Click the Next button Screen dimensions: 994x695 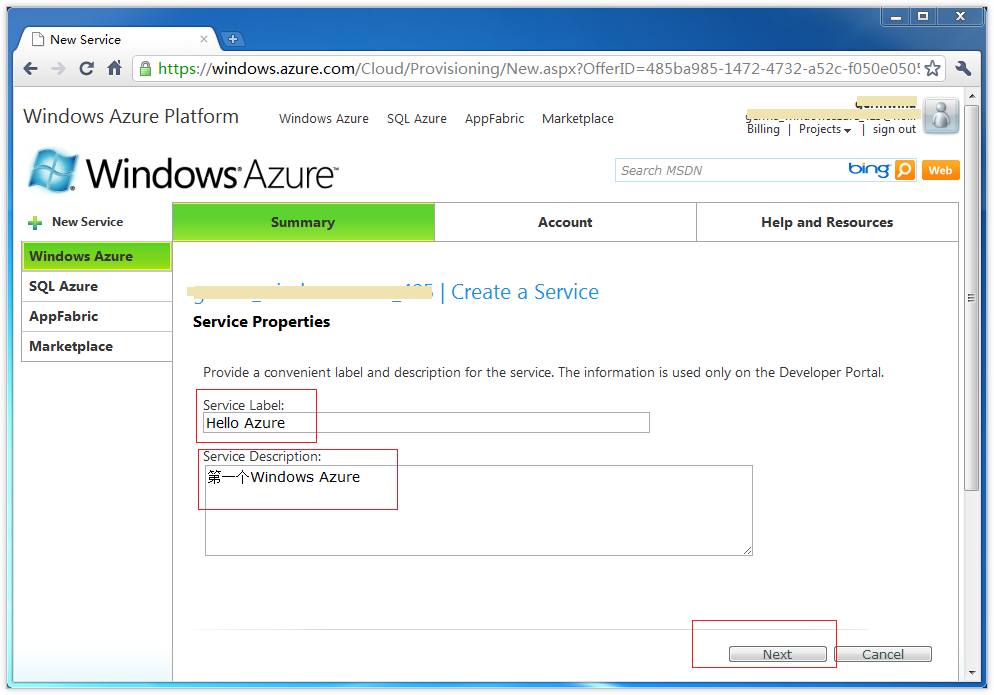[778, 654]
